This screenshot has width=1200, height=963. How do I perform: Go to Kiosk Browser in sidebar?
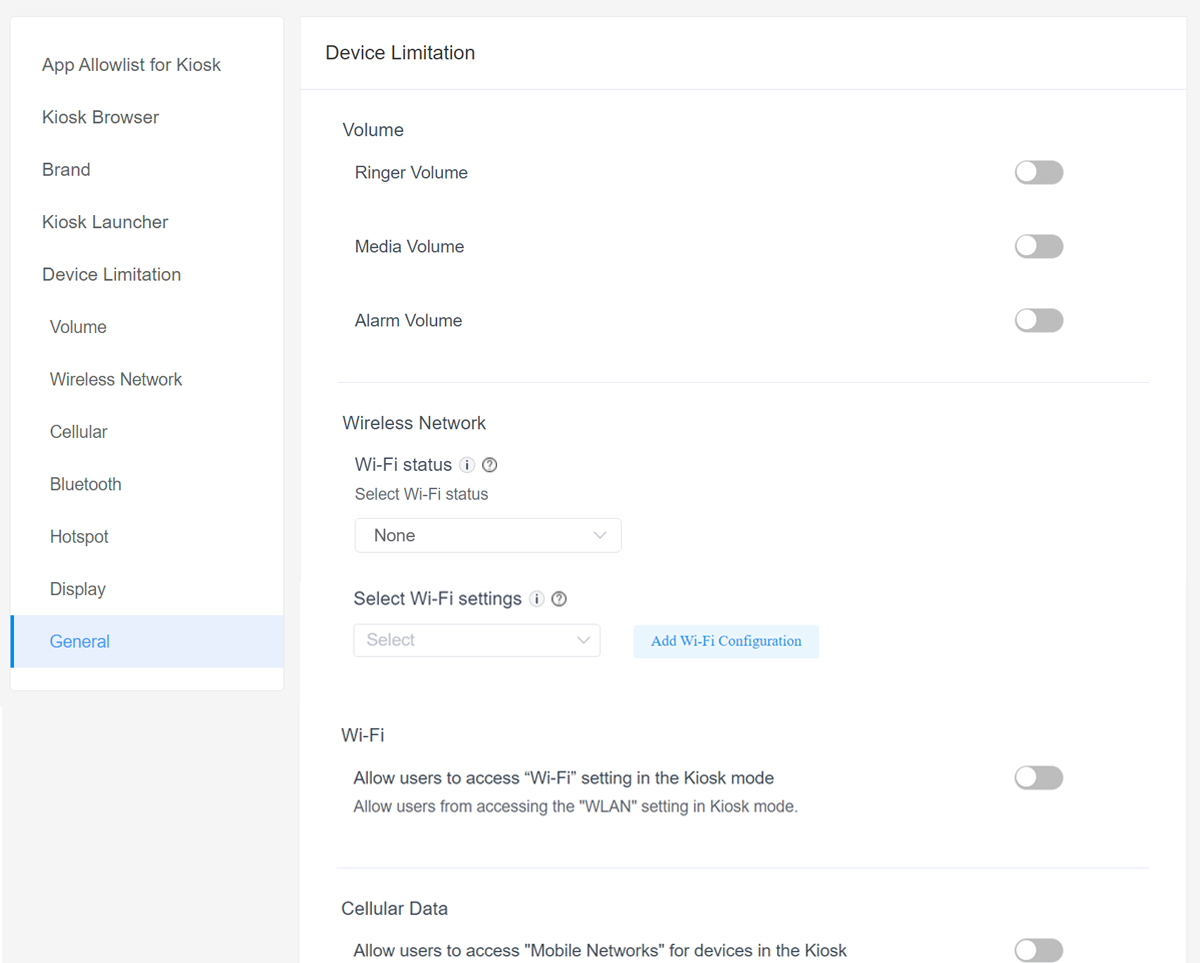(x=100, y=117)
